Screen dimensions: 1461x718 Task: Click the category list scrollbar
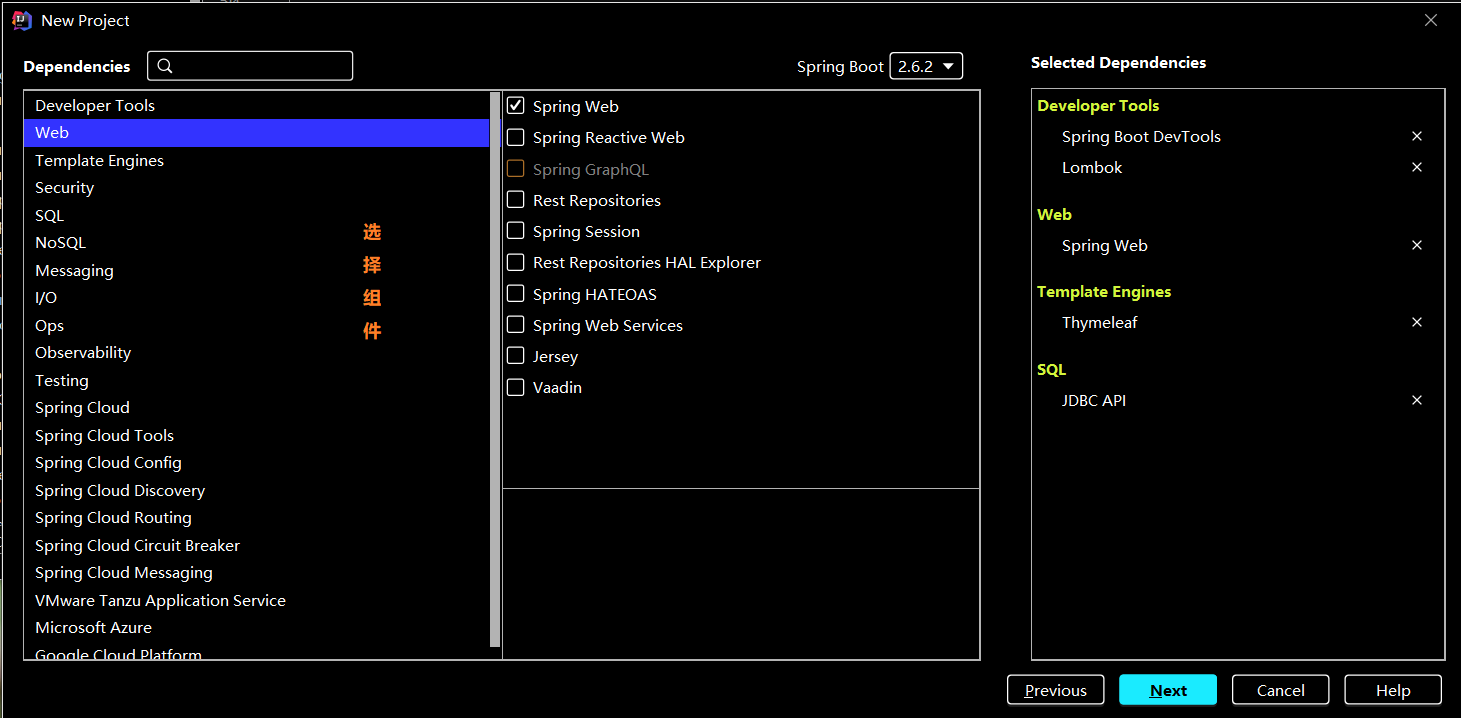pos(495,370)
